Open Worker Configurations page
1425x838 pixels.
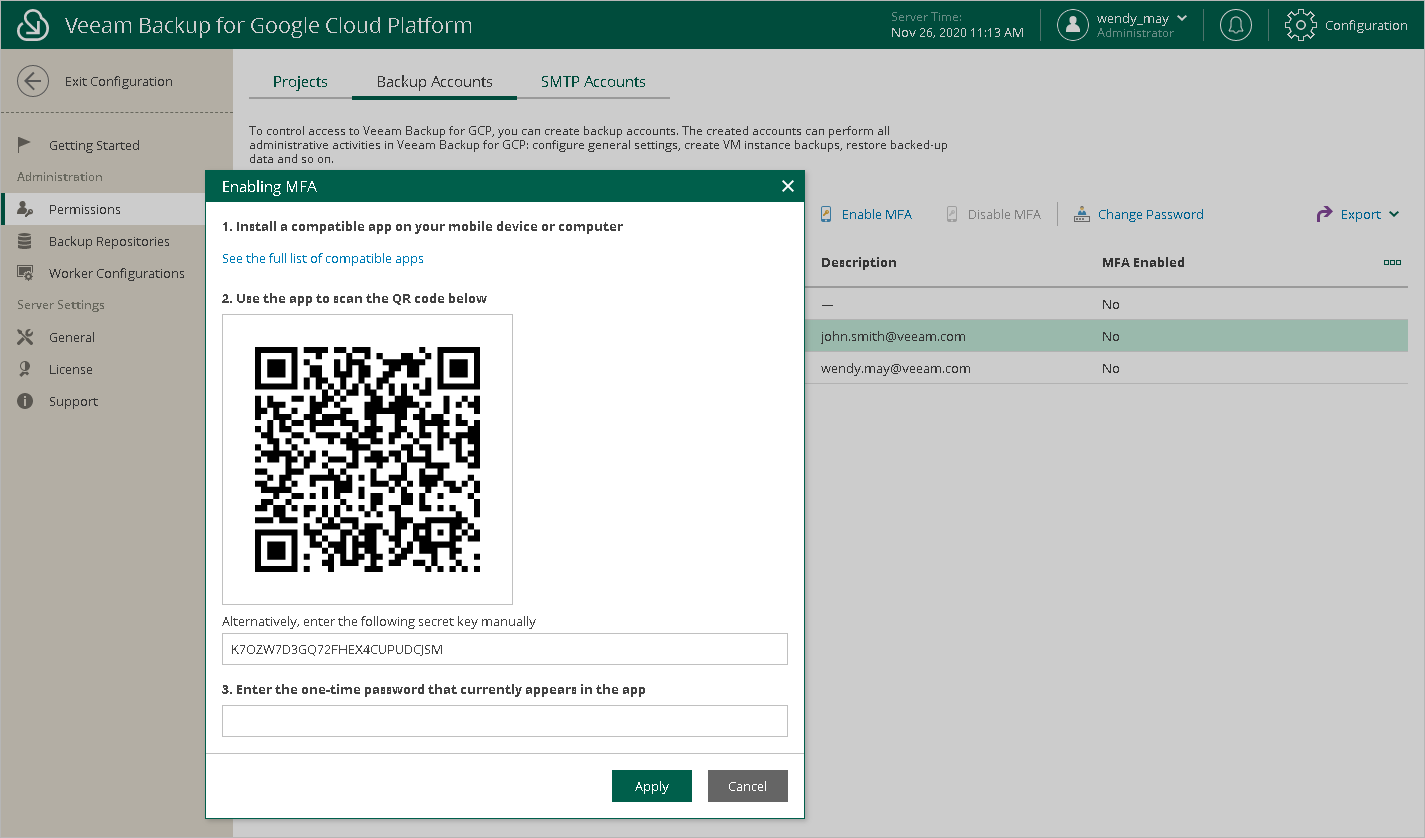coord(117,273)
